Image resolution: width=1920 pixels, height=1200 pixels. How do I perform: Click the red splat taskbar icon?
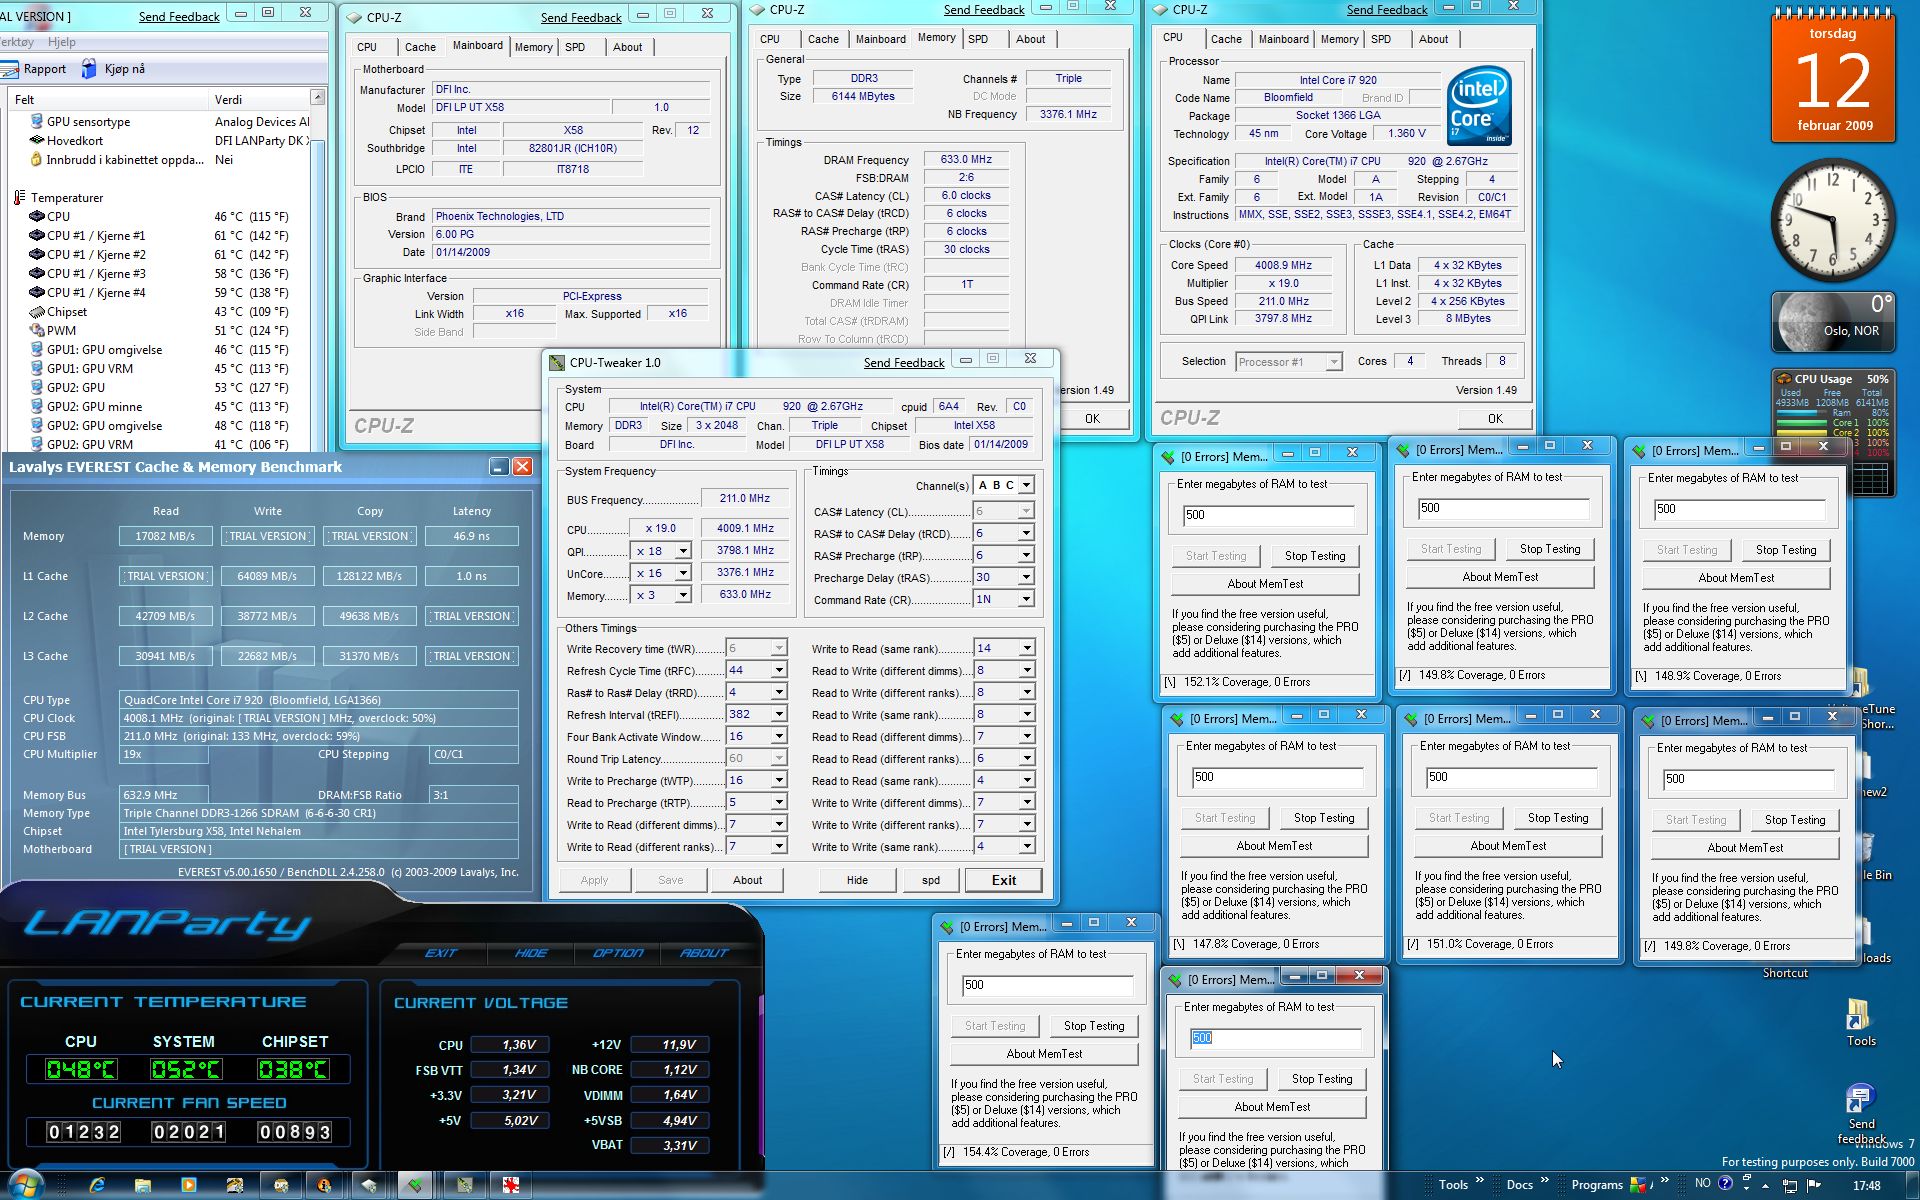pyautogui.click(x=510, y=1185)
